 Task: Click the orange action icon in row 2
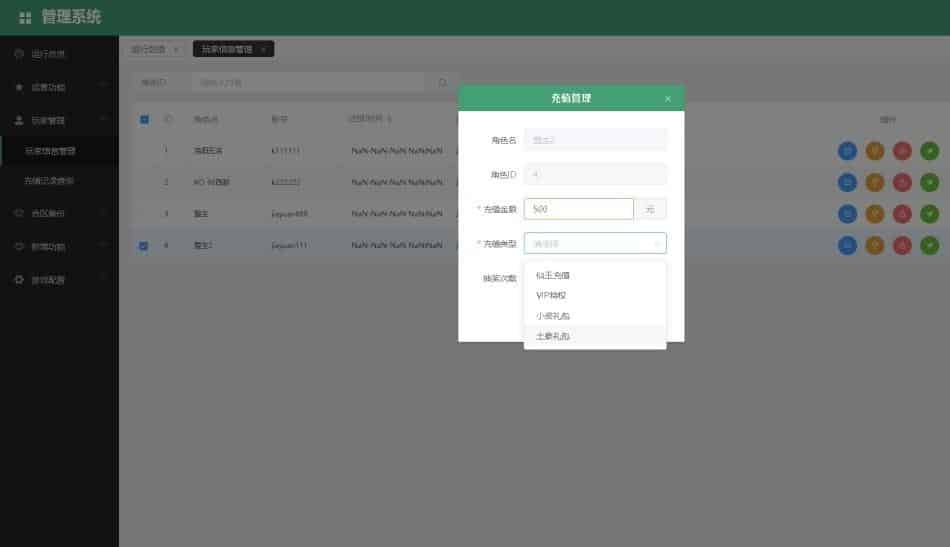pos(875,182)
